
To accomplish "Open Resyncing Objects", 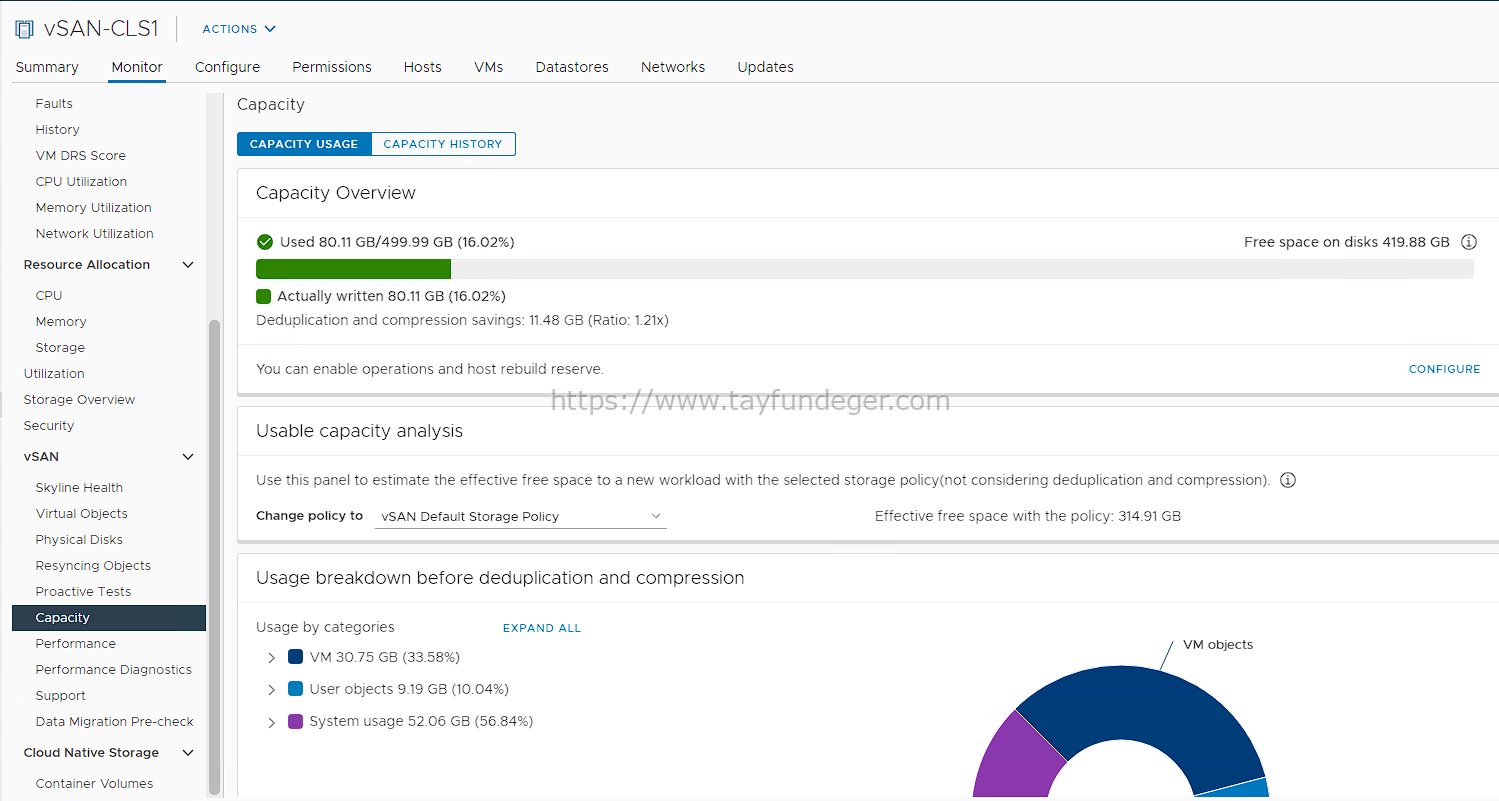I will pyautogui.click(x=93, y=565).
